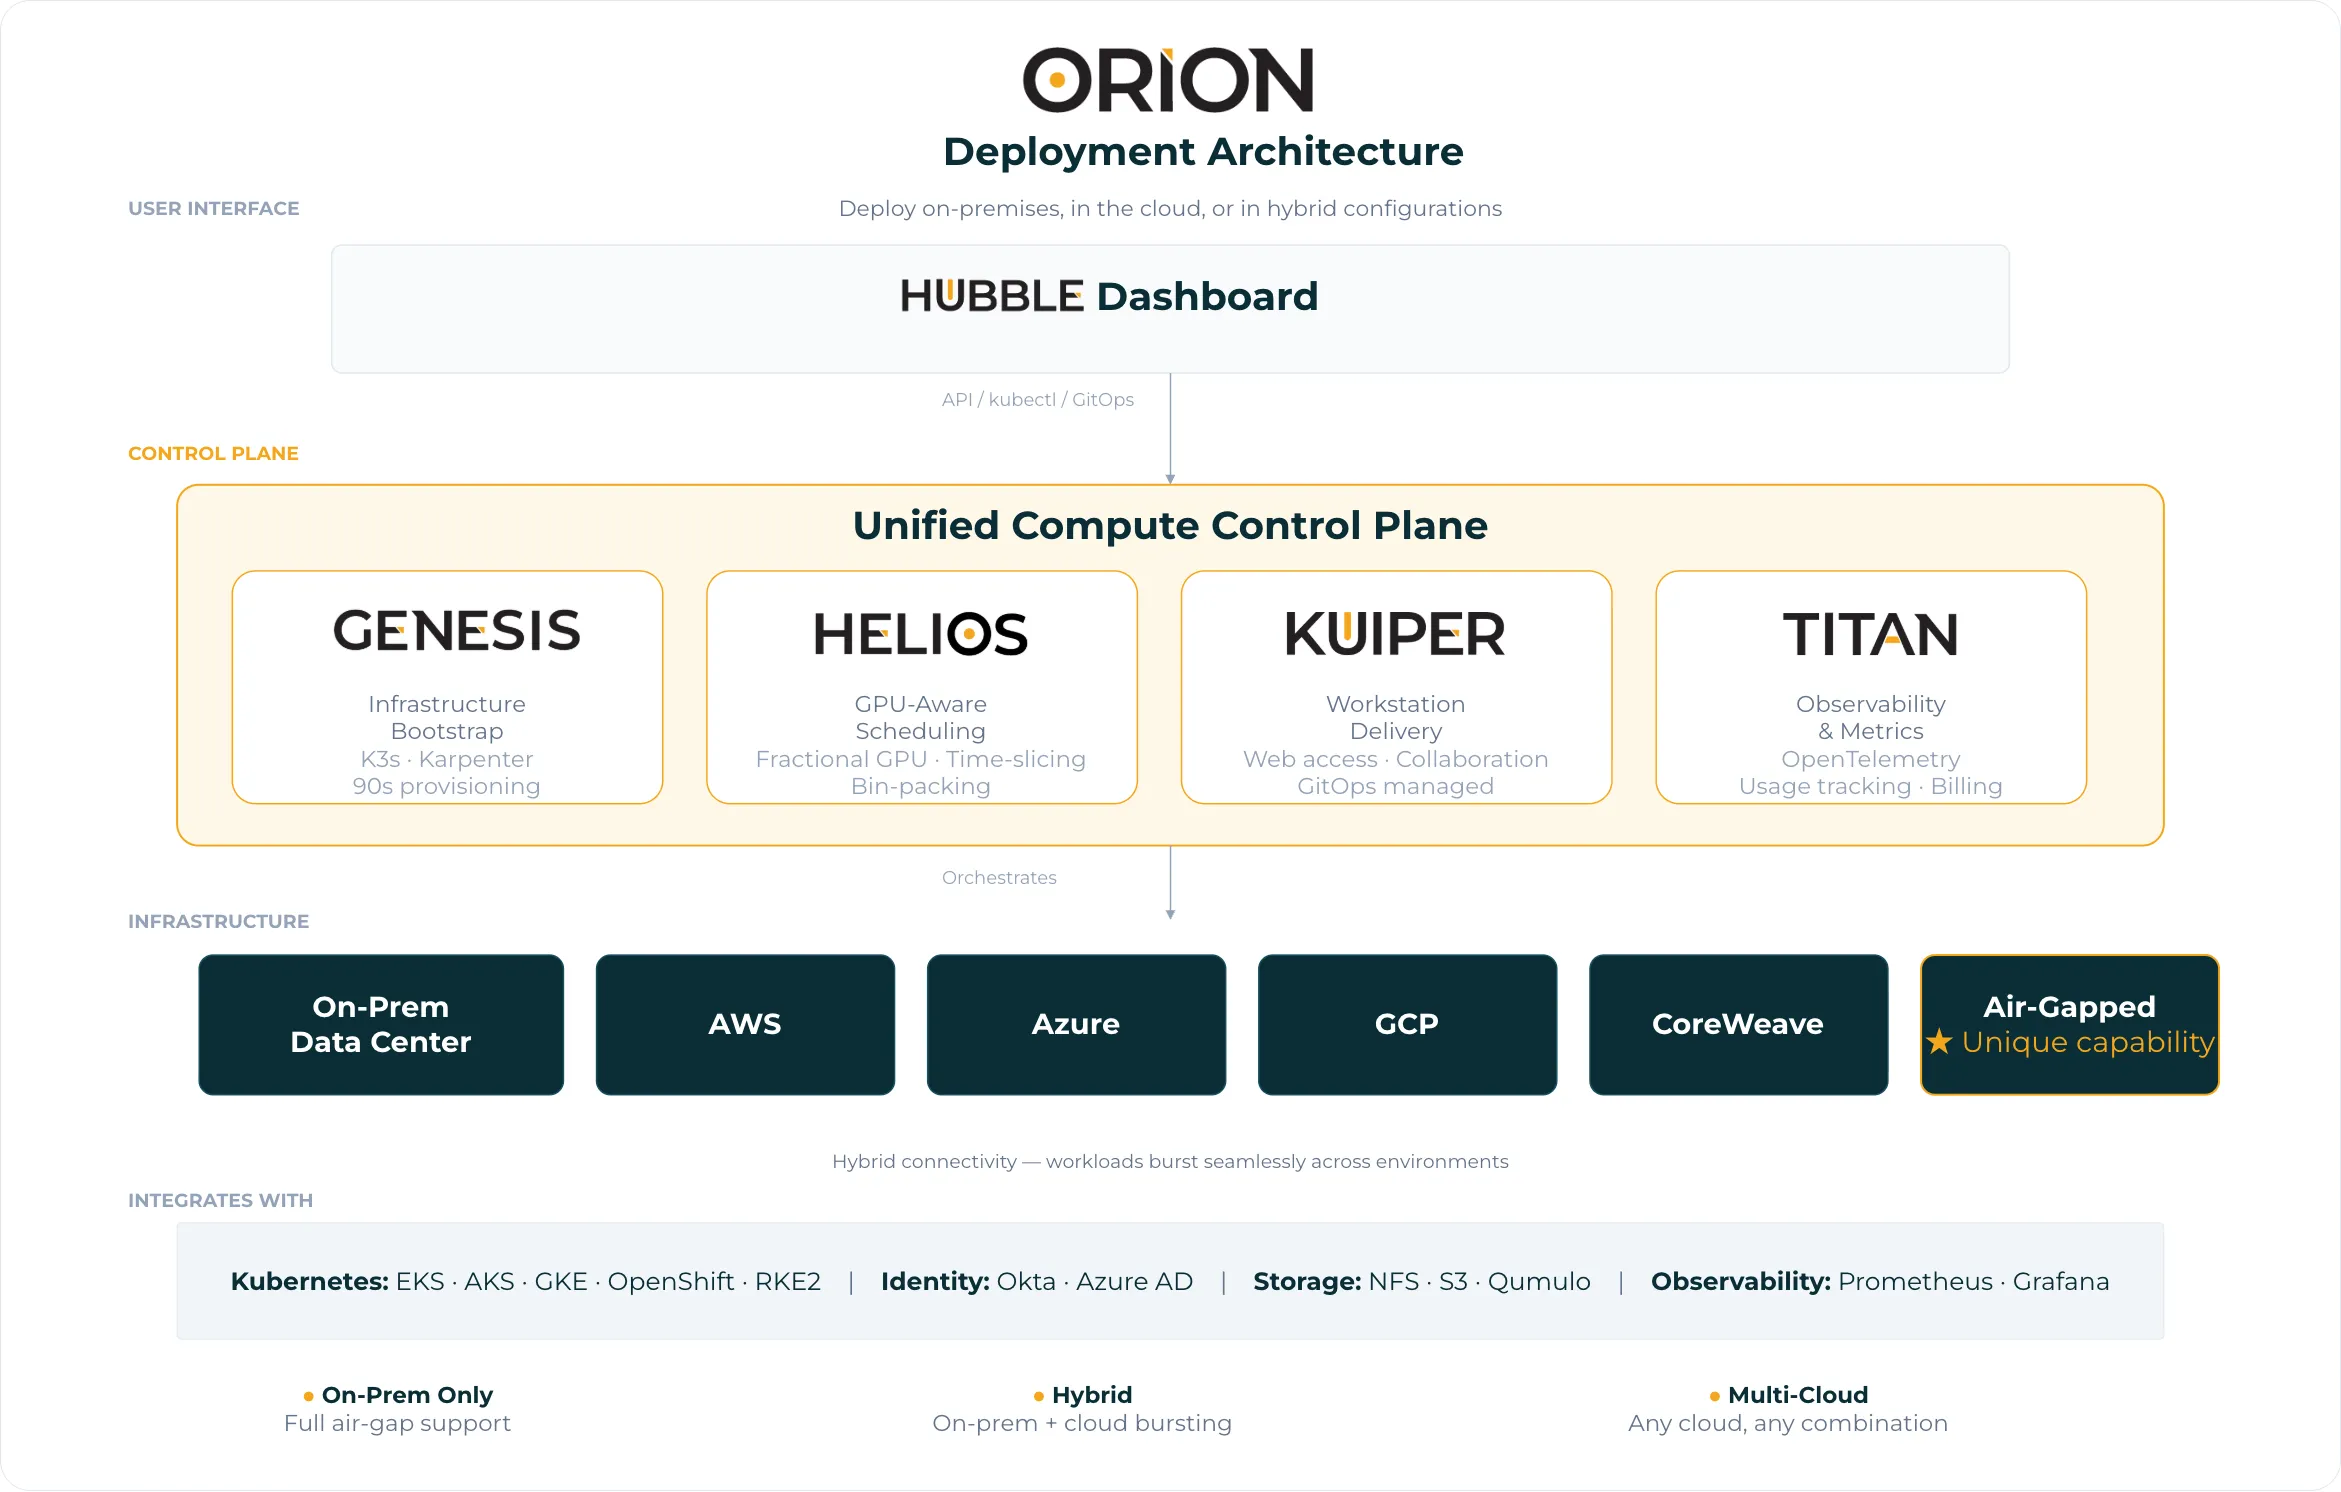Select the On-Prem Data Center block
The height and width of the screenshot is (1492, 2341).
(381, 1024)
